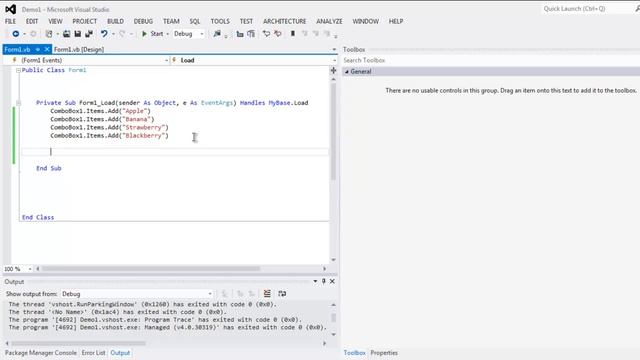Open the active documents list dropdown arrow
Screen dimensions: 640x360
click(334, 49)
